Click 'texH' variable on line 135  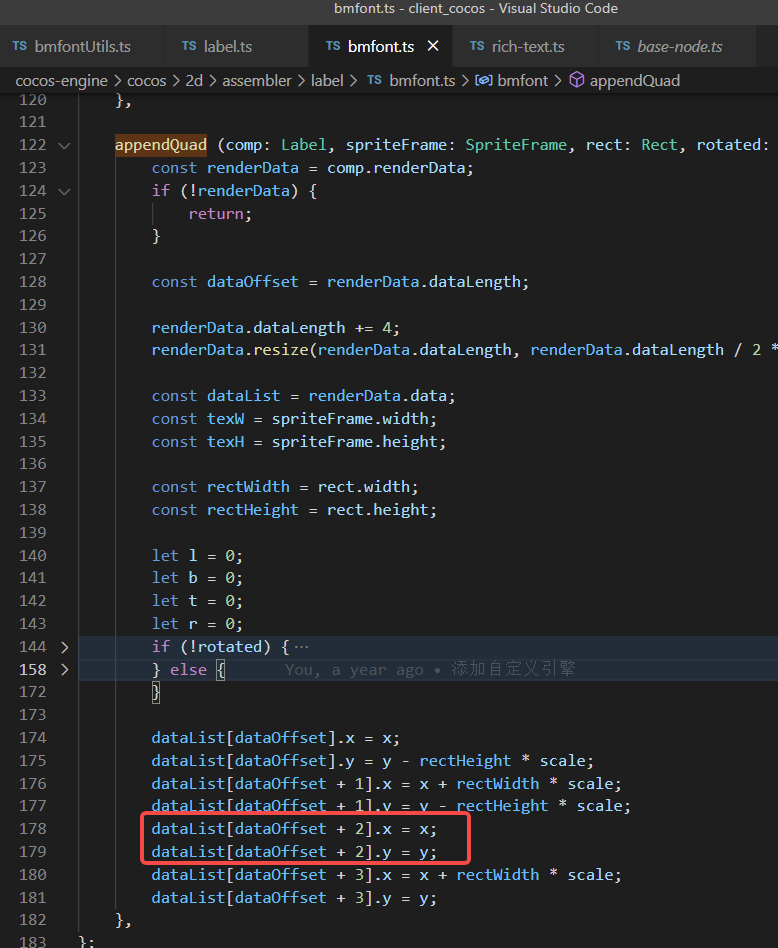click(x=225, y=442)
